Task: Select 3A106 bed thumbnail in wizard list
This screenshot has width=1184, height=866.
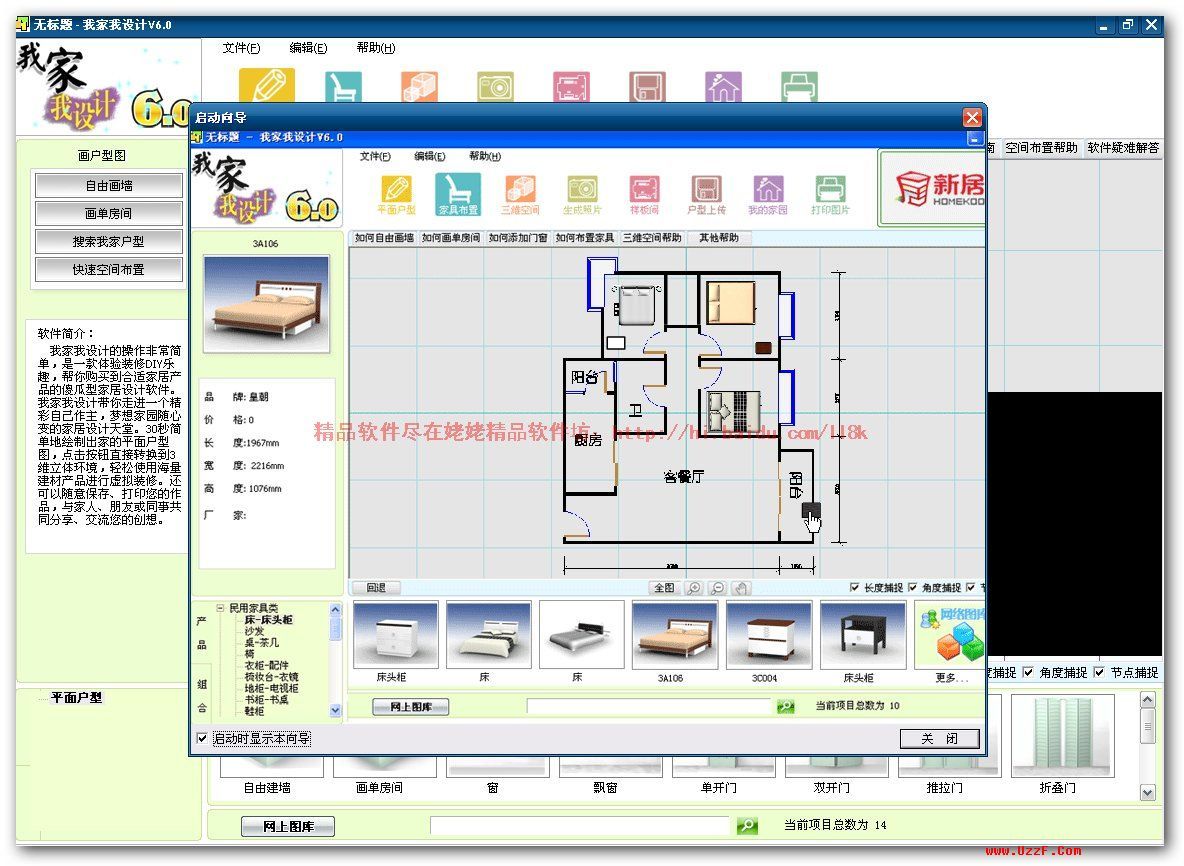Action: pos(674,636)
